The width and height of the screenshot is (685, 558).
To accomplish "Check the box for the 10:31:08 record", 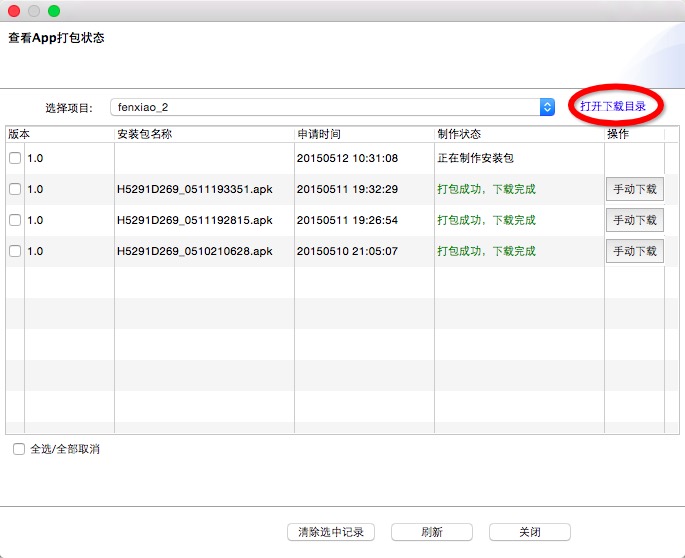I will 15,158.
